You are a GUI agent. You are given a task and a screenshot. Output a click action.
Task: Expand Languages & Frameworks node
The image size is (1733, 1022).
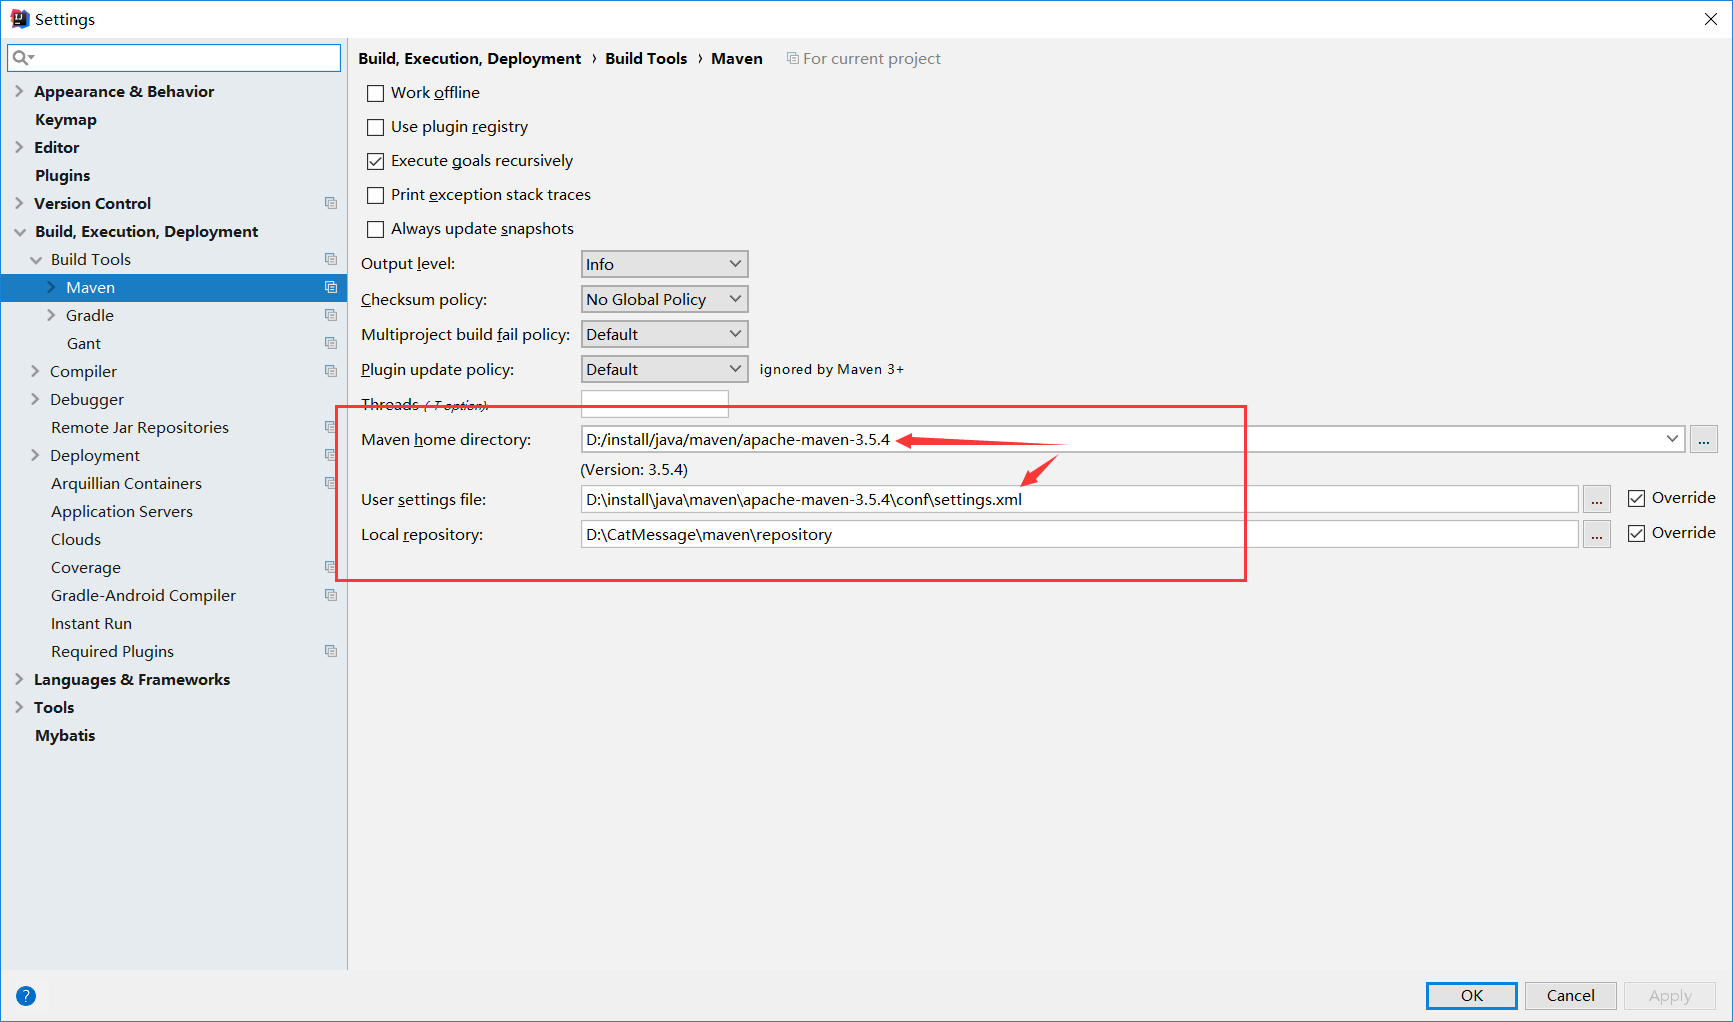[19, 679]
